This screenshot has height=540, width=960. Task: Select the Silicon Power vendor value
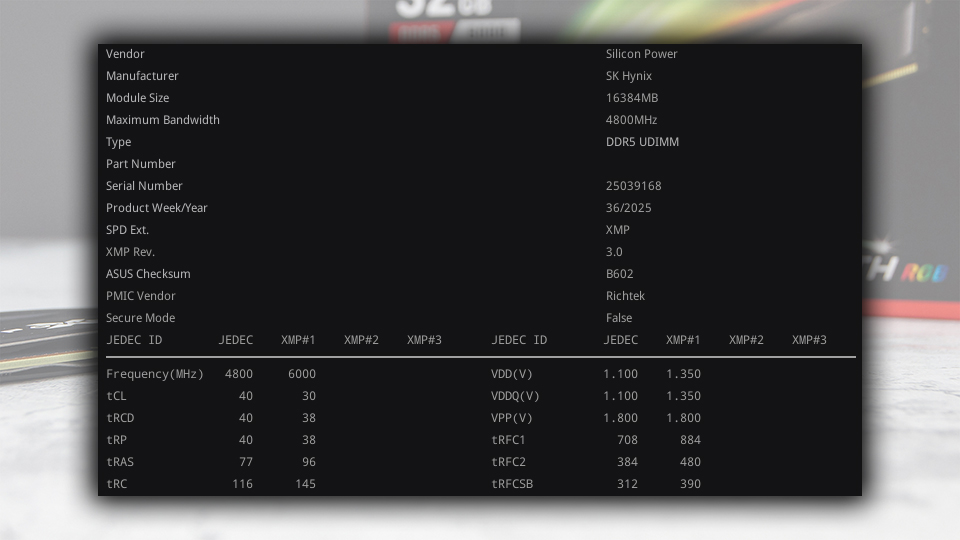[642, 54]
